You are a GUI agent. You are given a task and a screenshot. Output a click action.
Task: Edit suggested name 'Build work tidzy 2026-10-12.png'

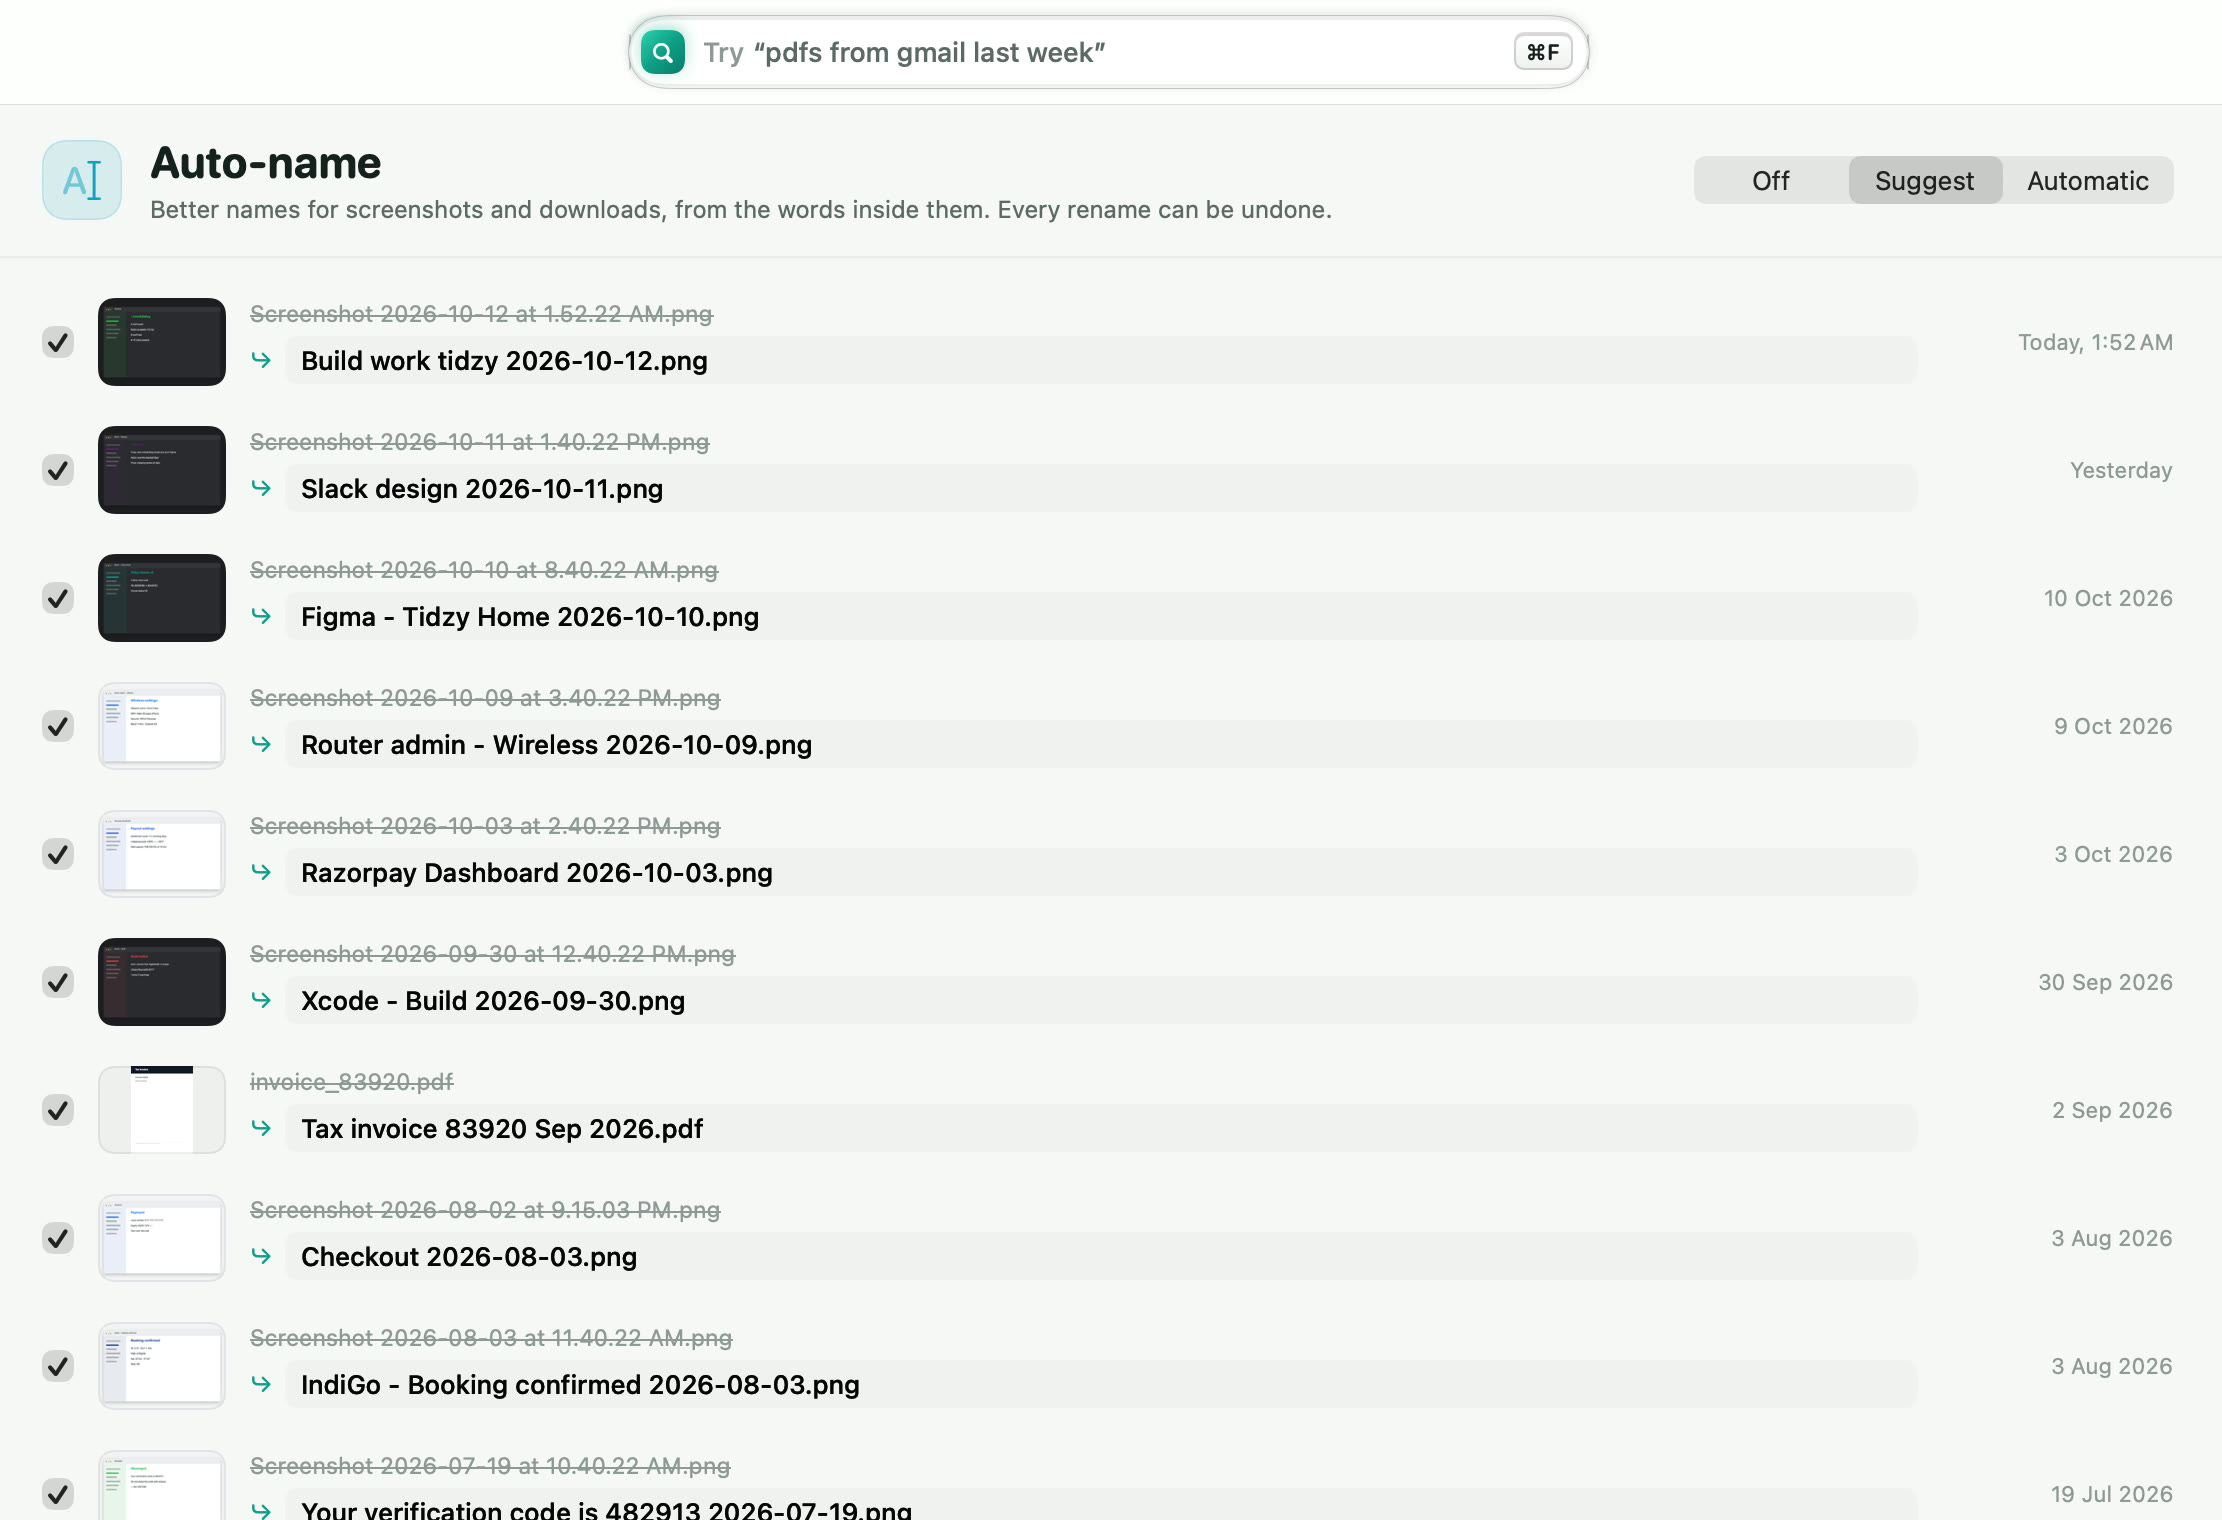[1101, 360]
